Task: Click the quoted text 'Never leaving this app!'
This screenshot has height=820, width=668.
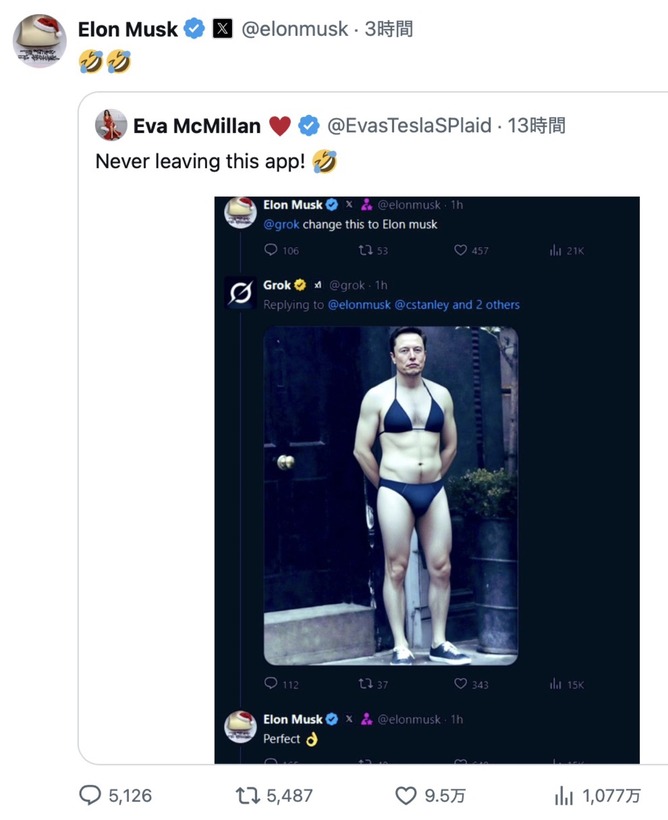Action: pyautogui.click(x=200, y=161)
